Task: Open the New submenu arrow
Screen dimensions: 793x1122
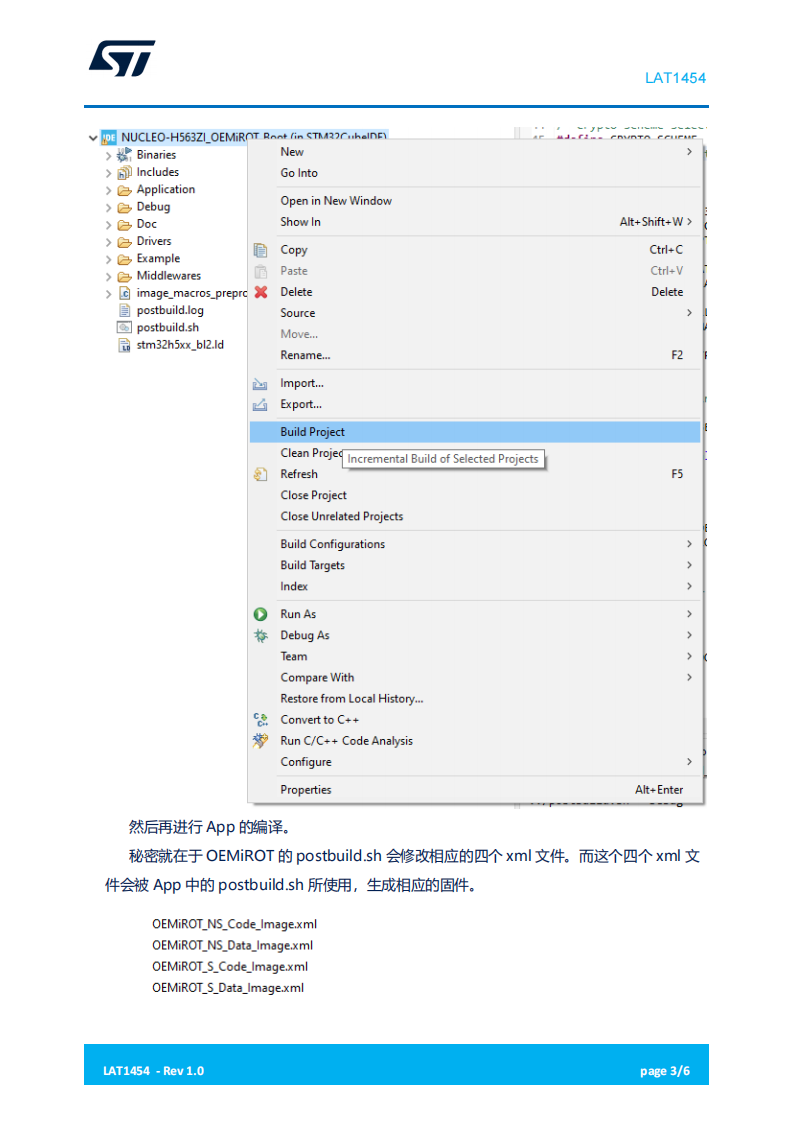Action: (x=689, y=152)
